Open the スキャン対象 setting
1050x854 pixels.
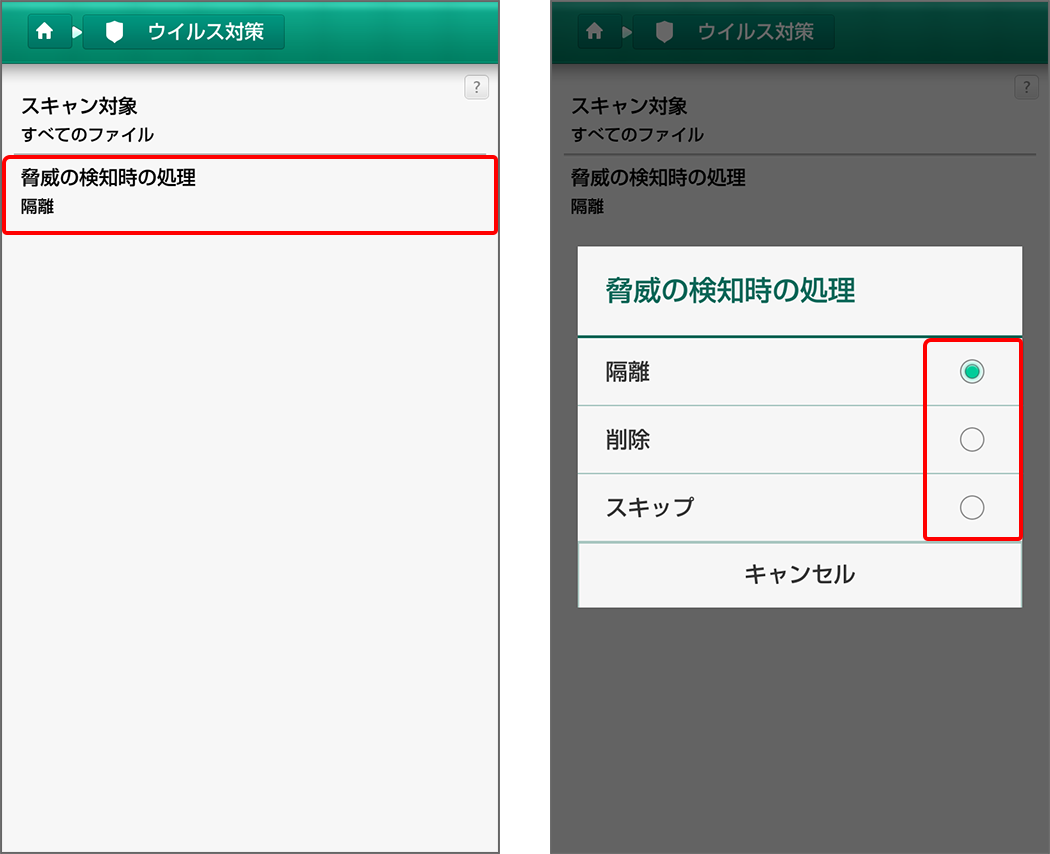click(x=249, y=117)
